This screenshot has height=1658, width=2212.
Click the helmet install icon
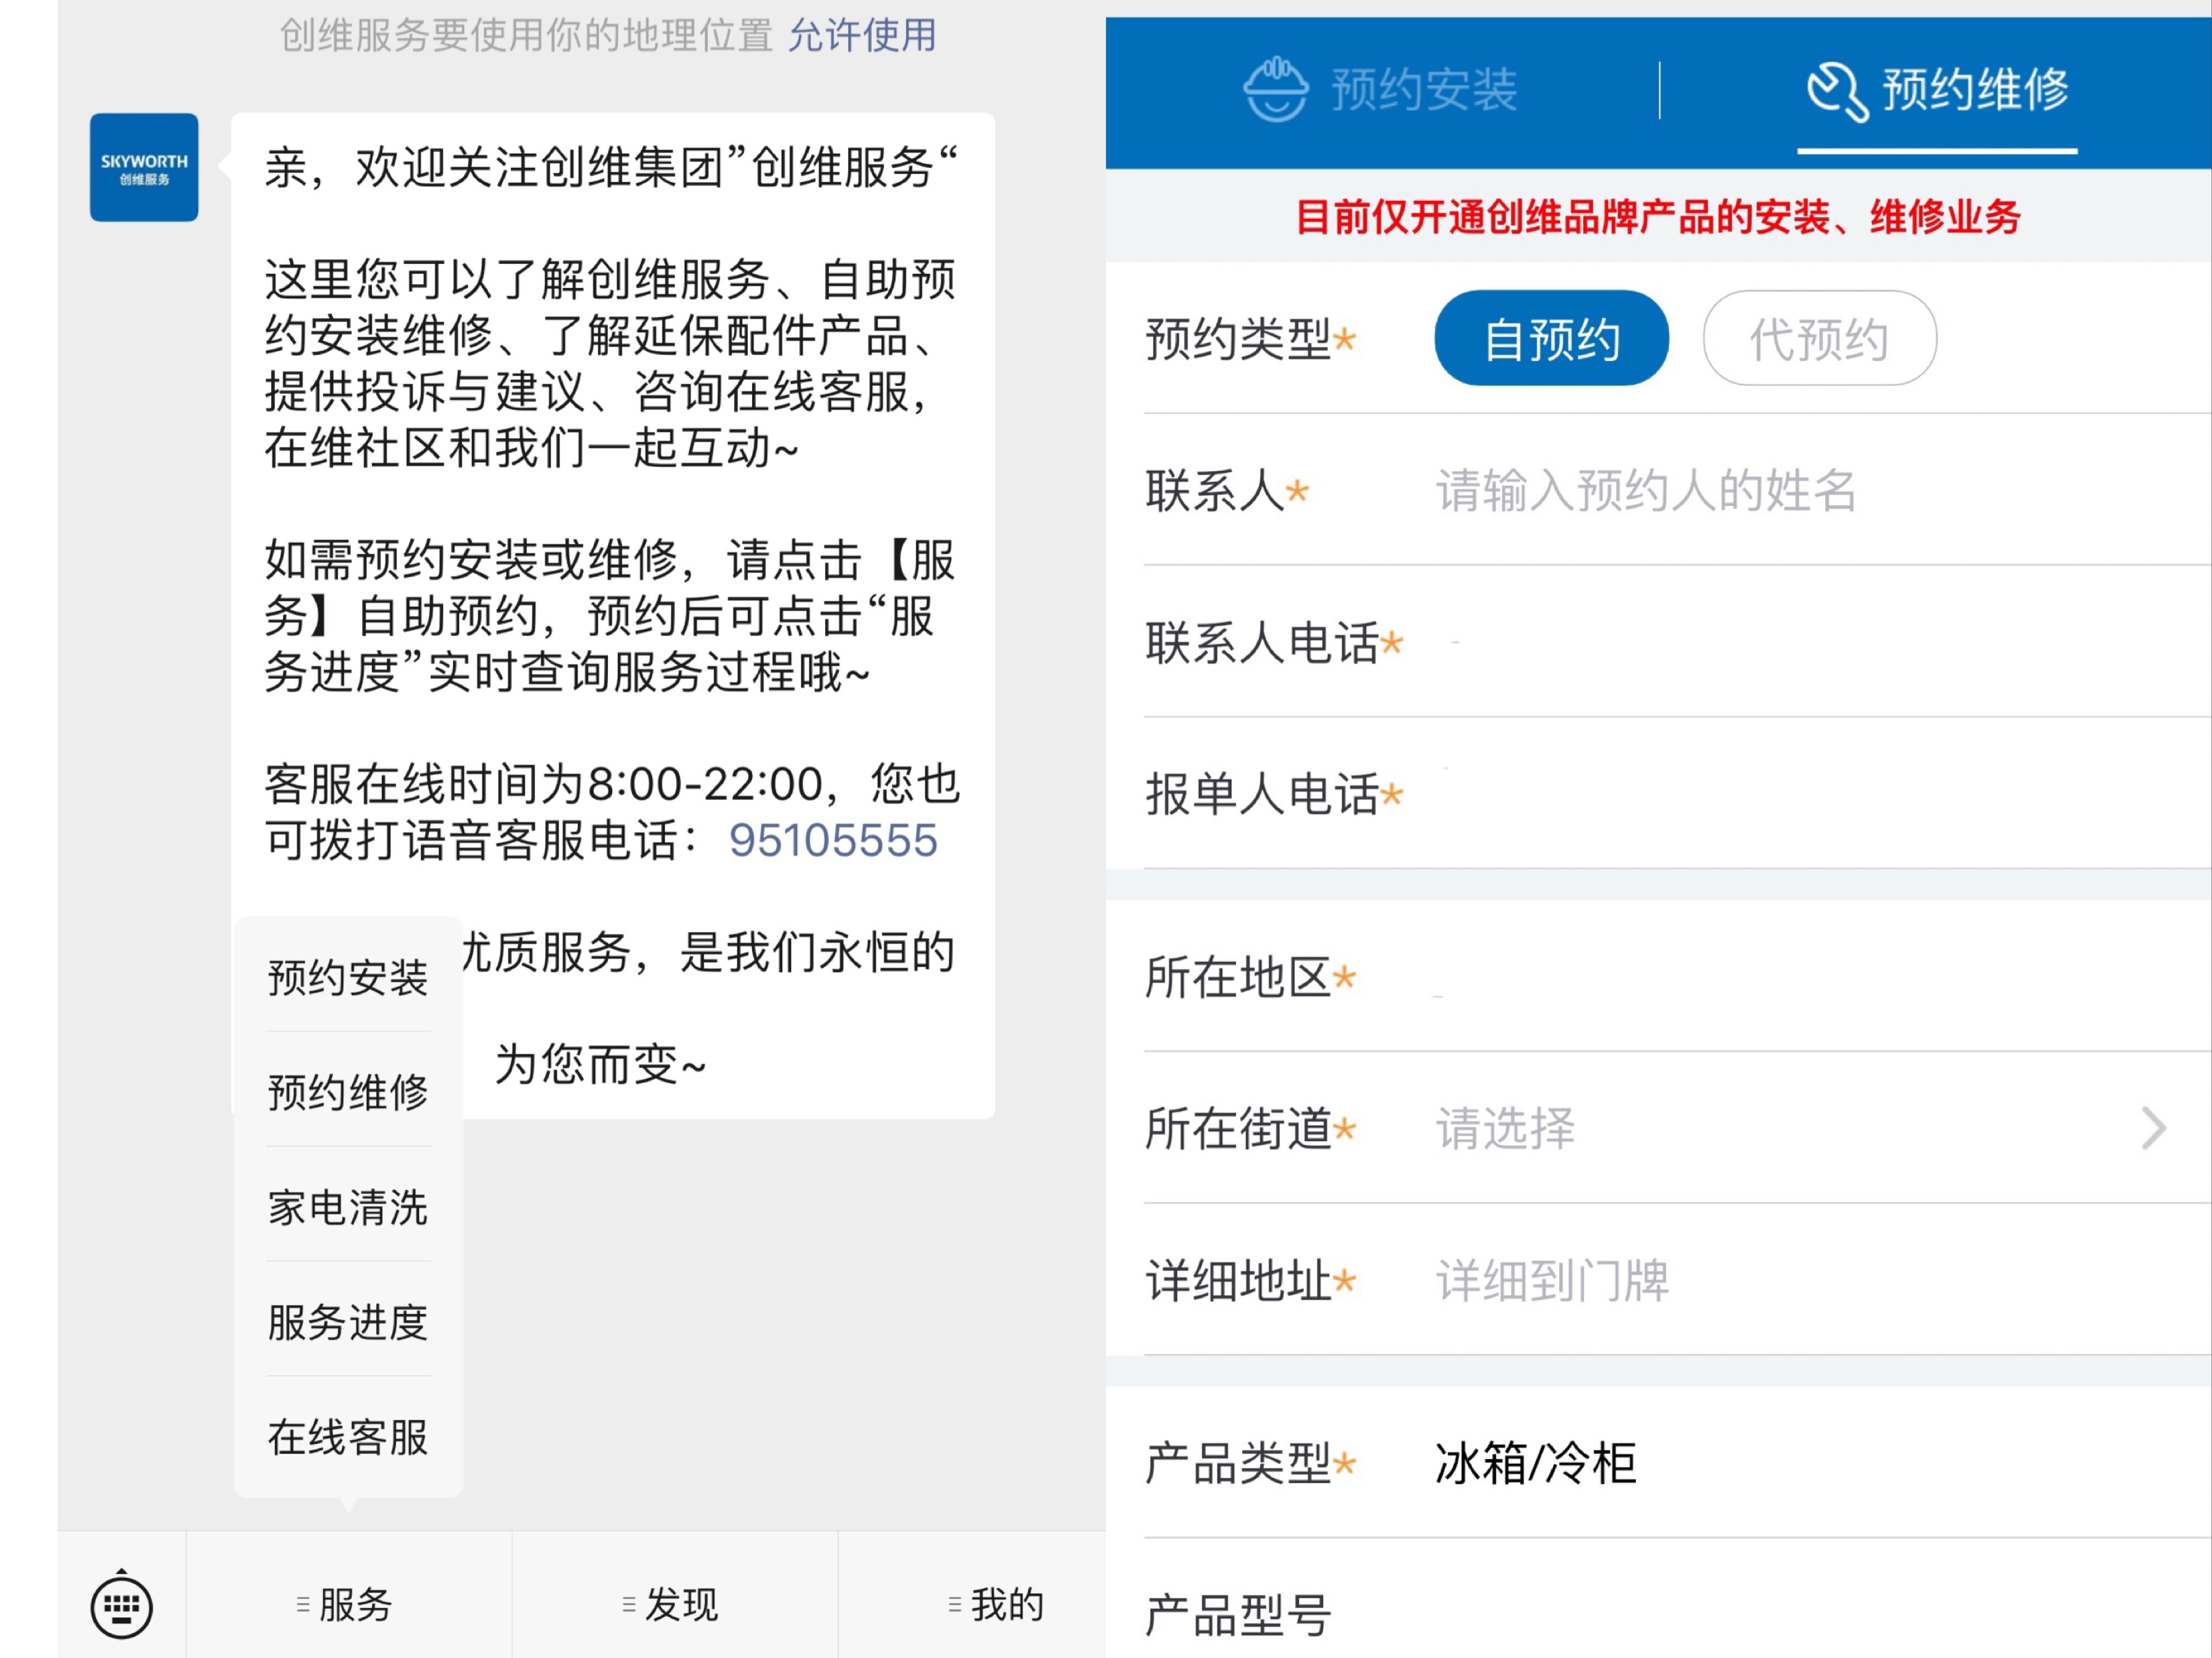pos(1275,90)
